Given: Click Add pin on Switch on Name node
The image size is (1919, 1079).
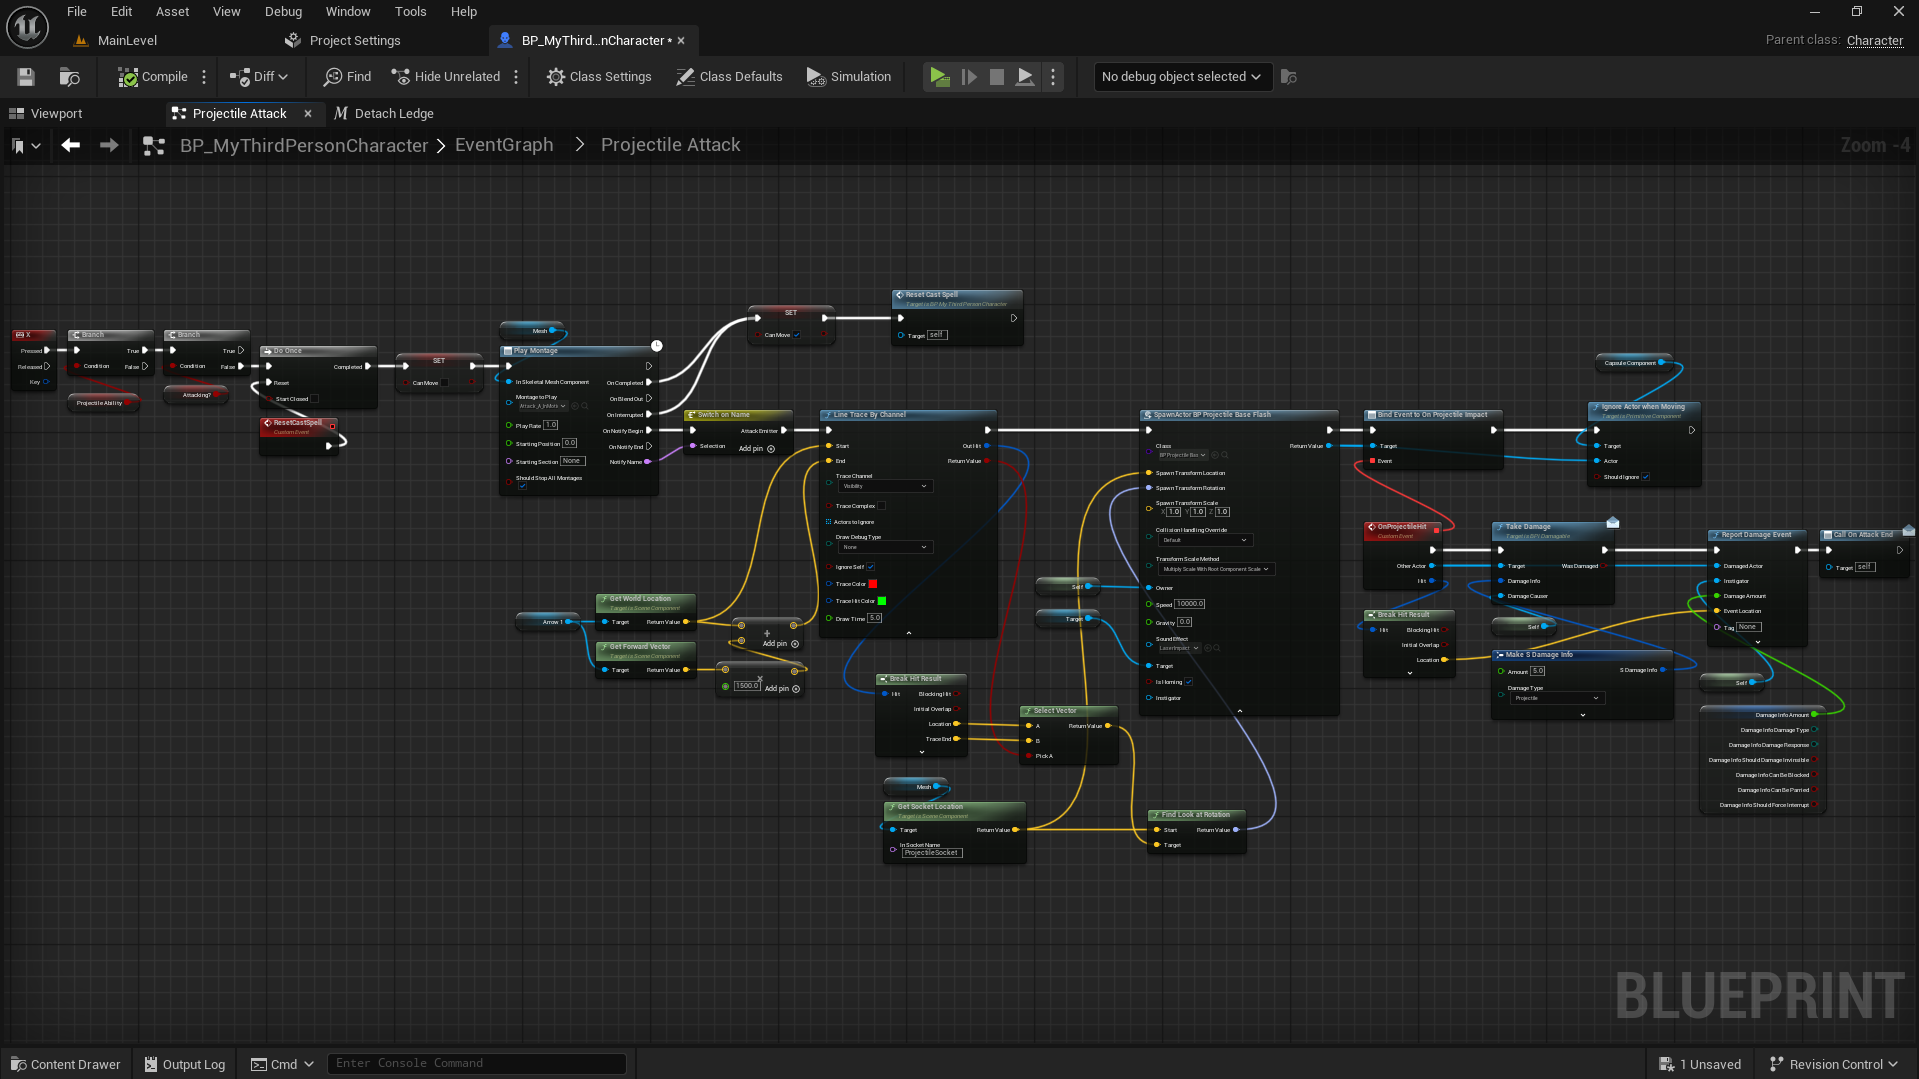Looking at the screenshot, I should pyautogui.click(x=757, y=449).
